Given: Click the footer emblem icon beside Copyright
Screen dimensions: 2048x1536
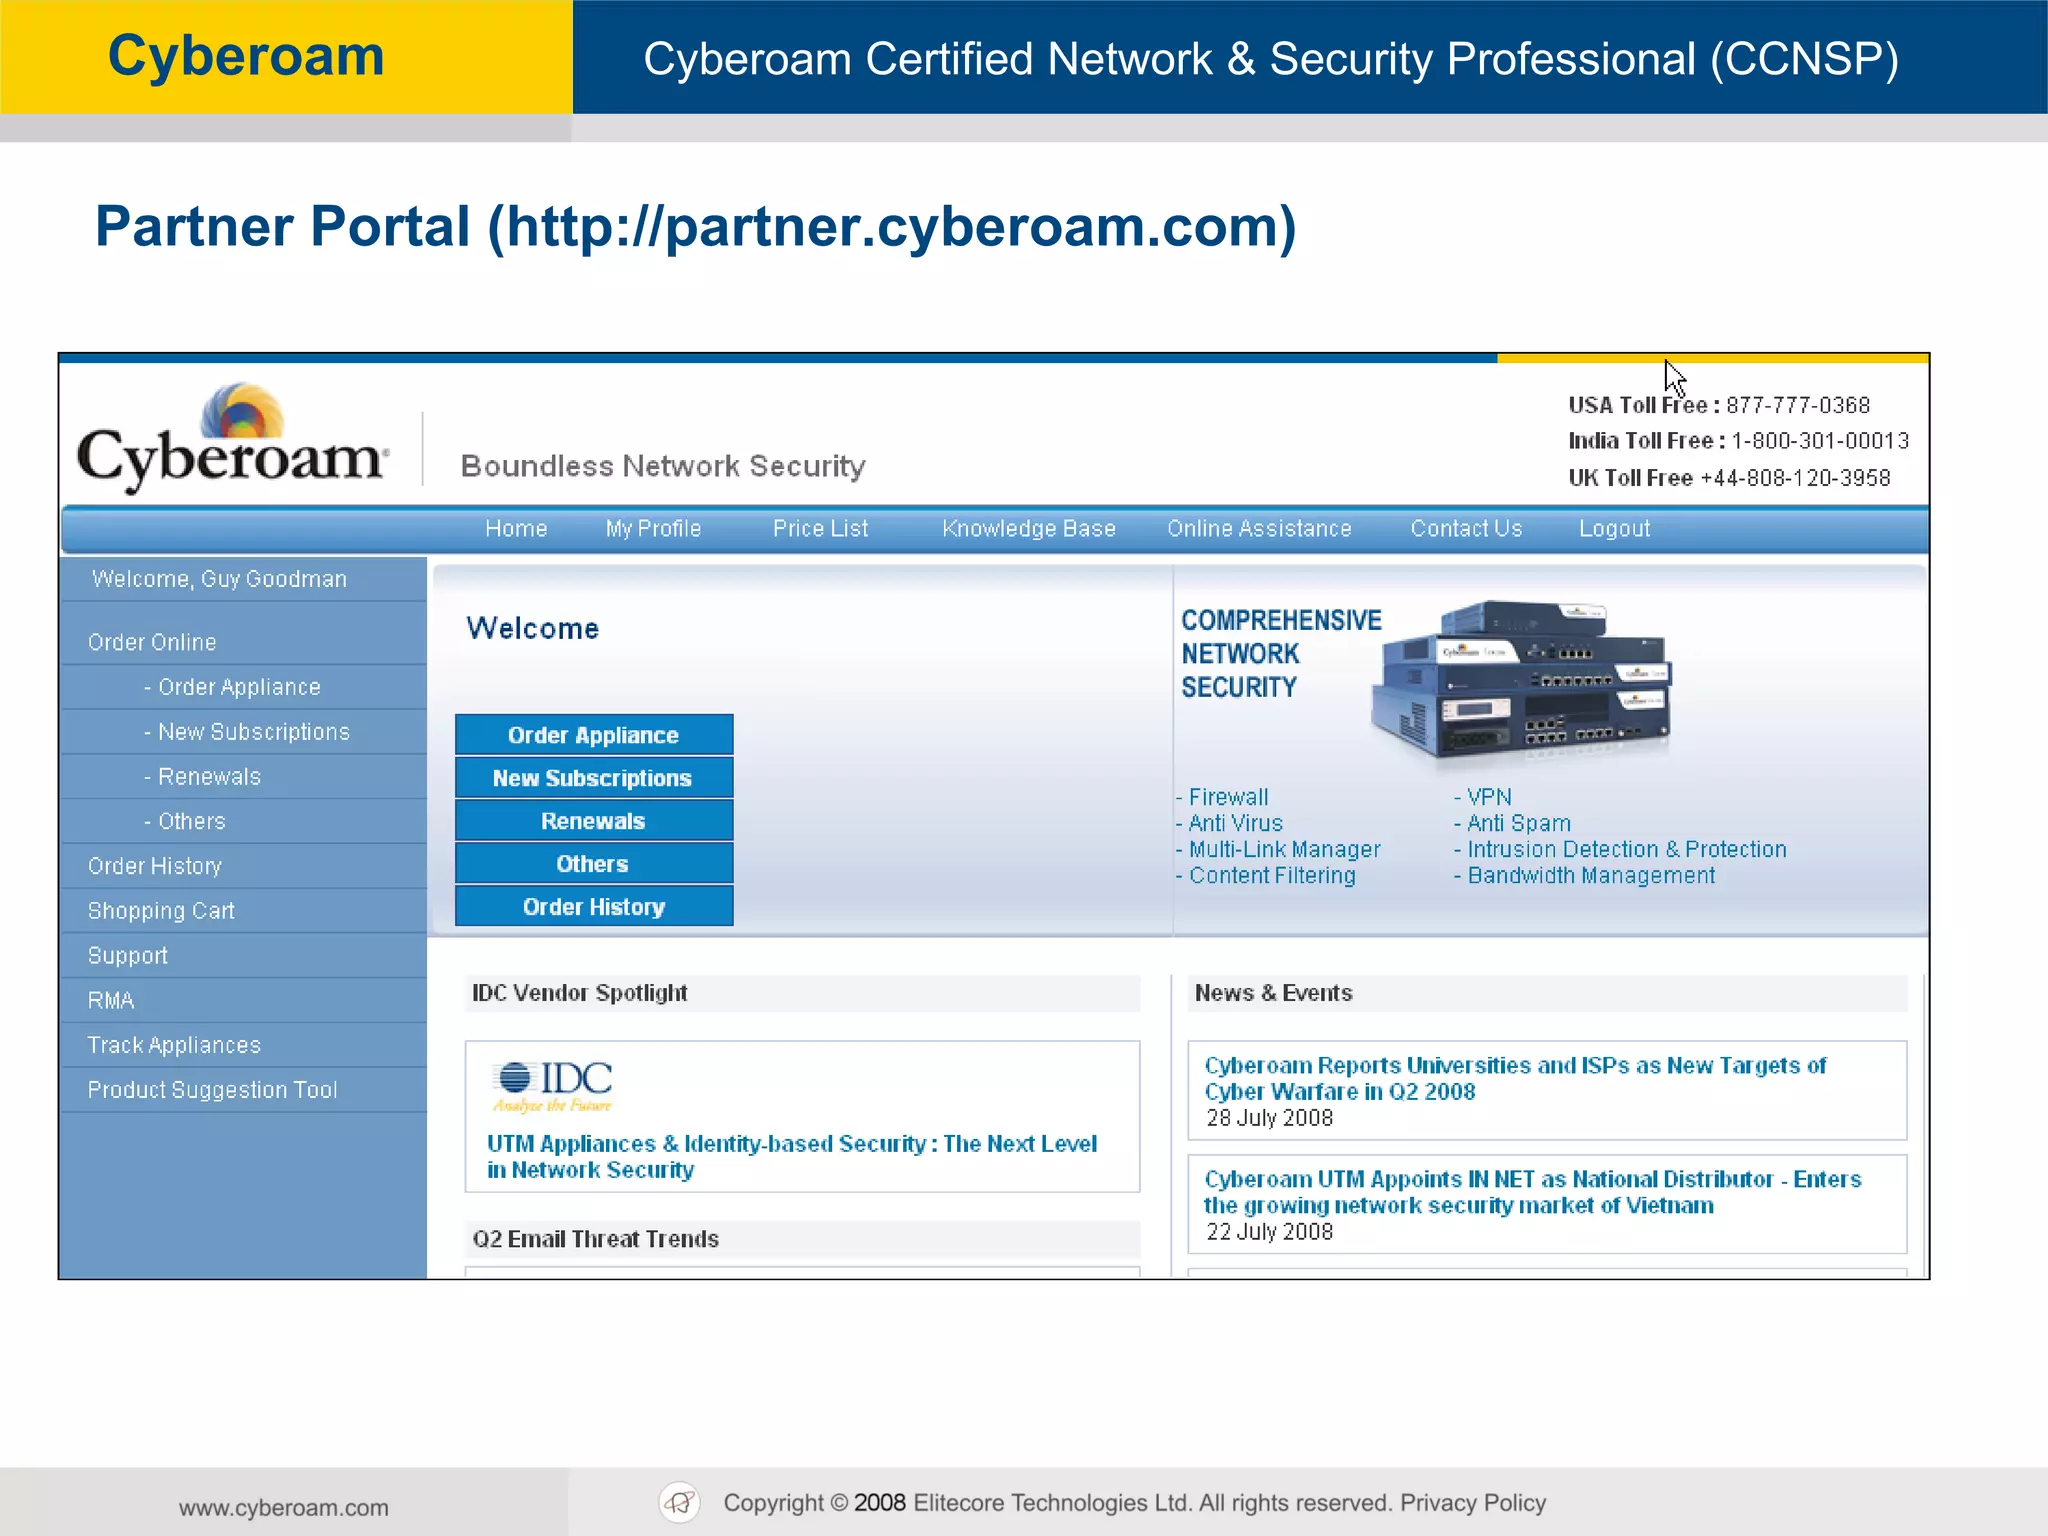Looking at the screenshot, I should coord(680,1502).
